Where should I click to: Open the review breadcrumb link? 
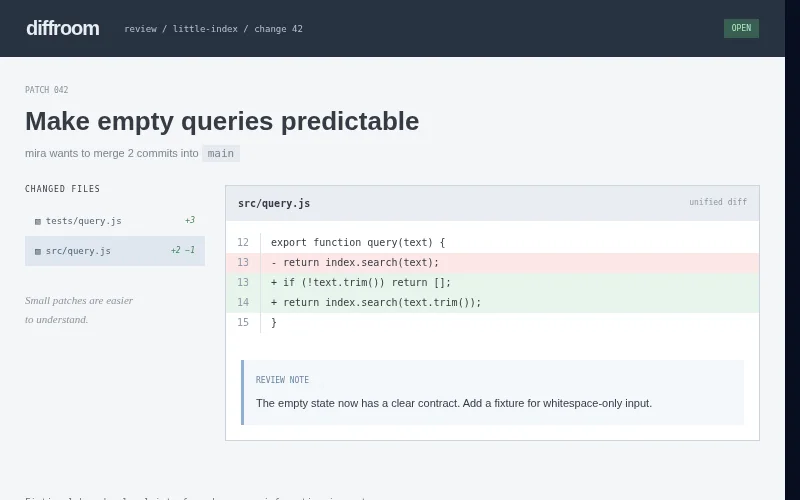point(140,29)
